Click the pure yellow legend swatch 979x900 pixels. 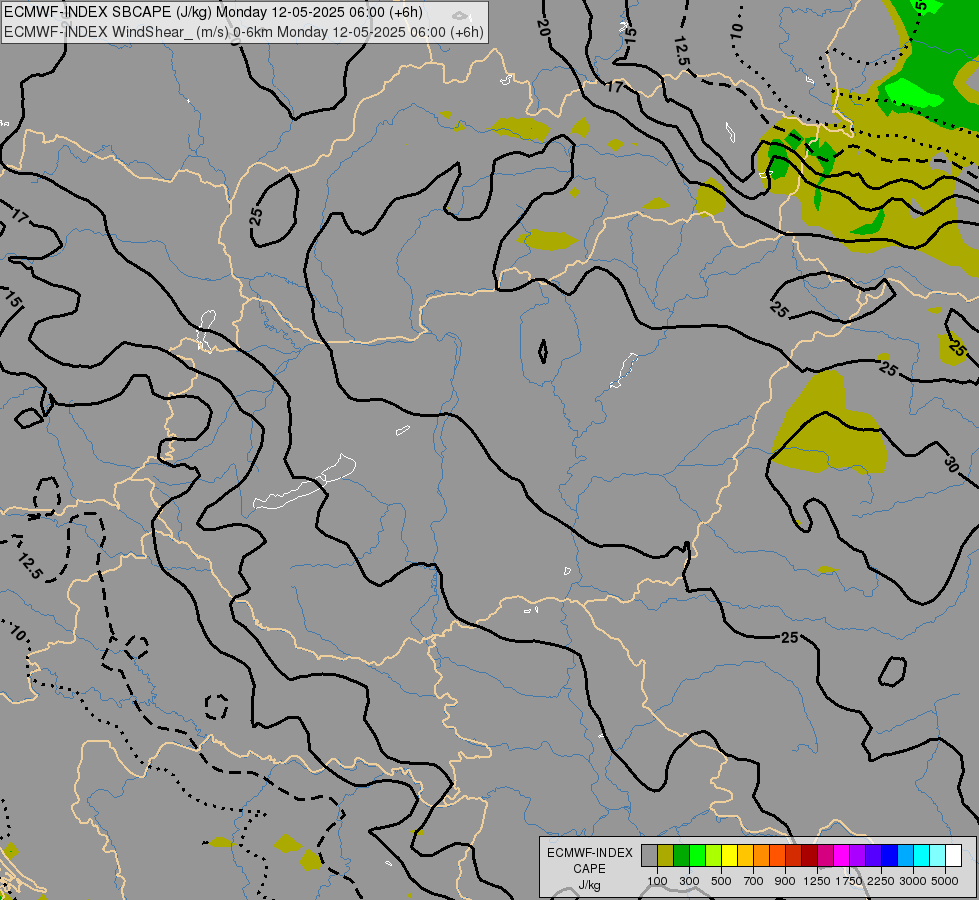pos(729,855)
